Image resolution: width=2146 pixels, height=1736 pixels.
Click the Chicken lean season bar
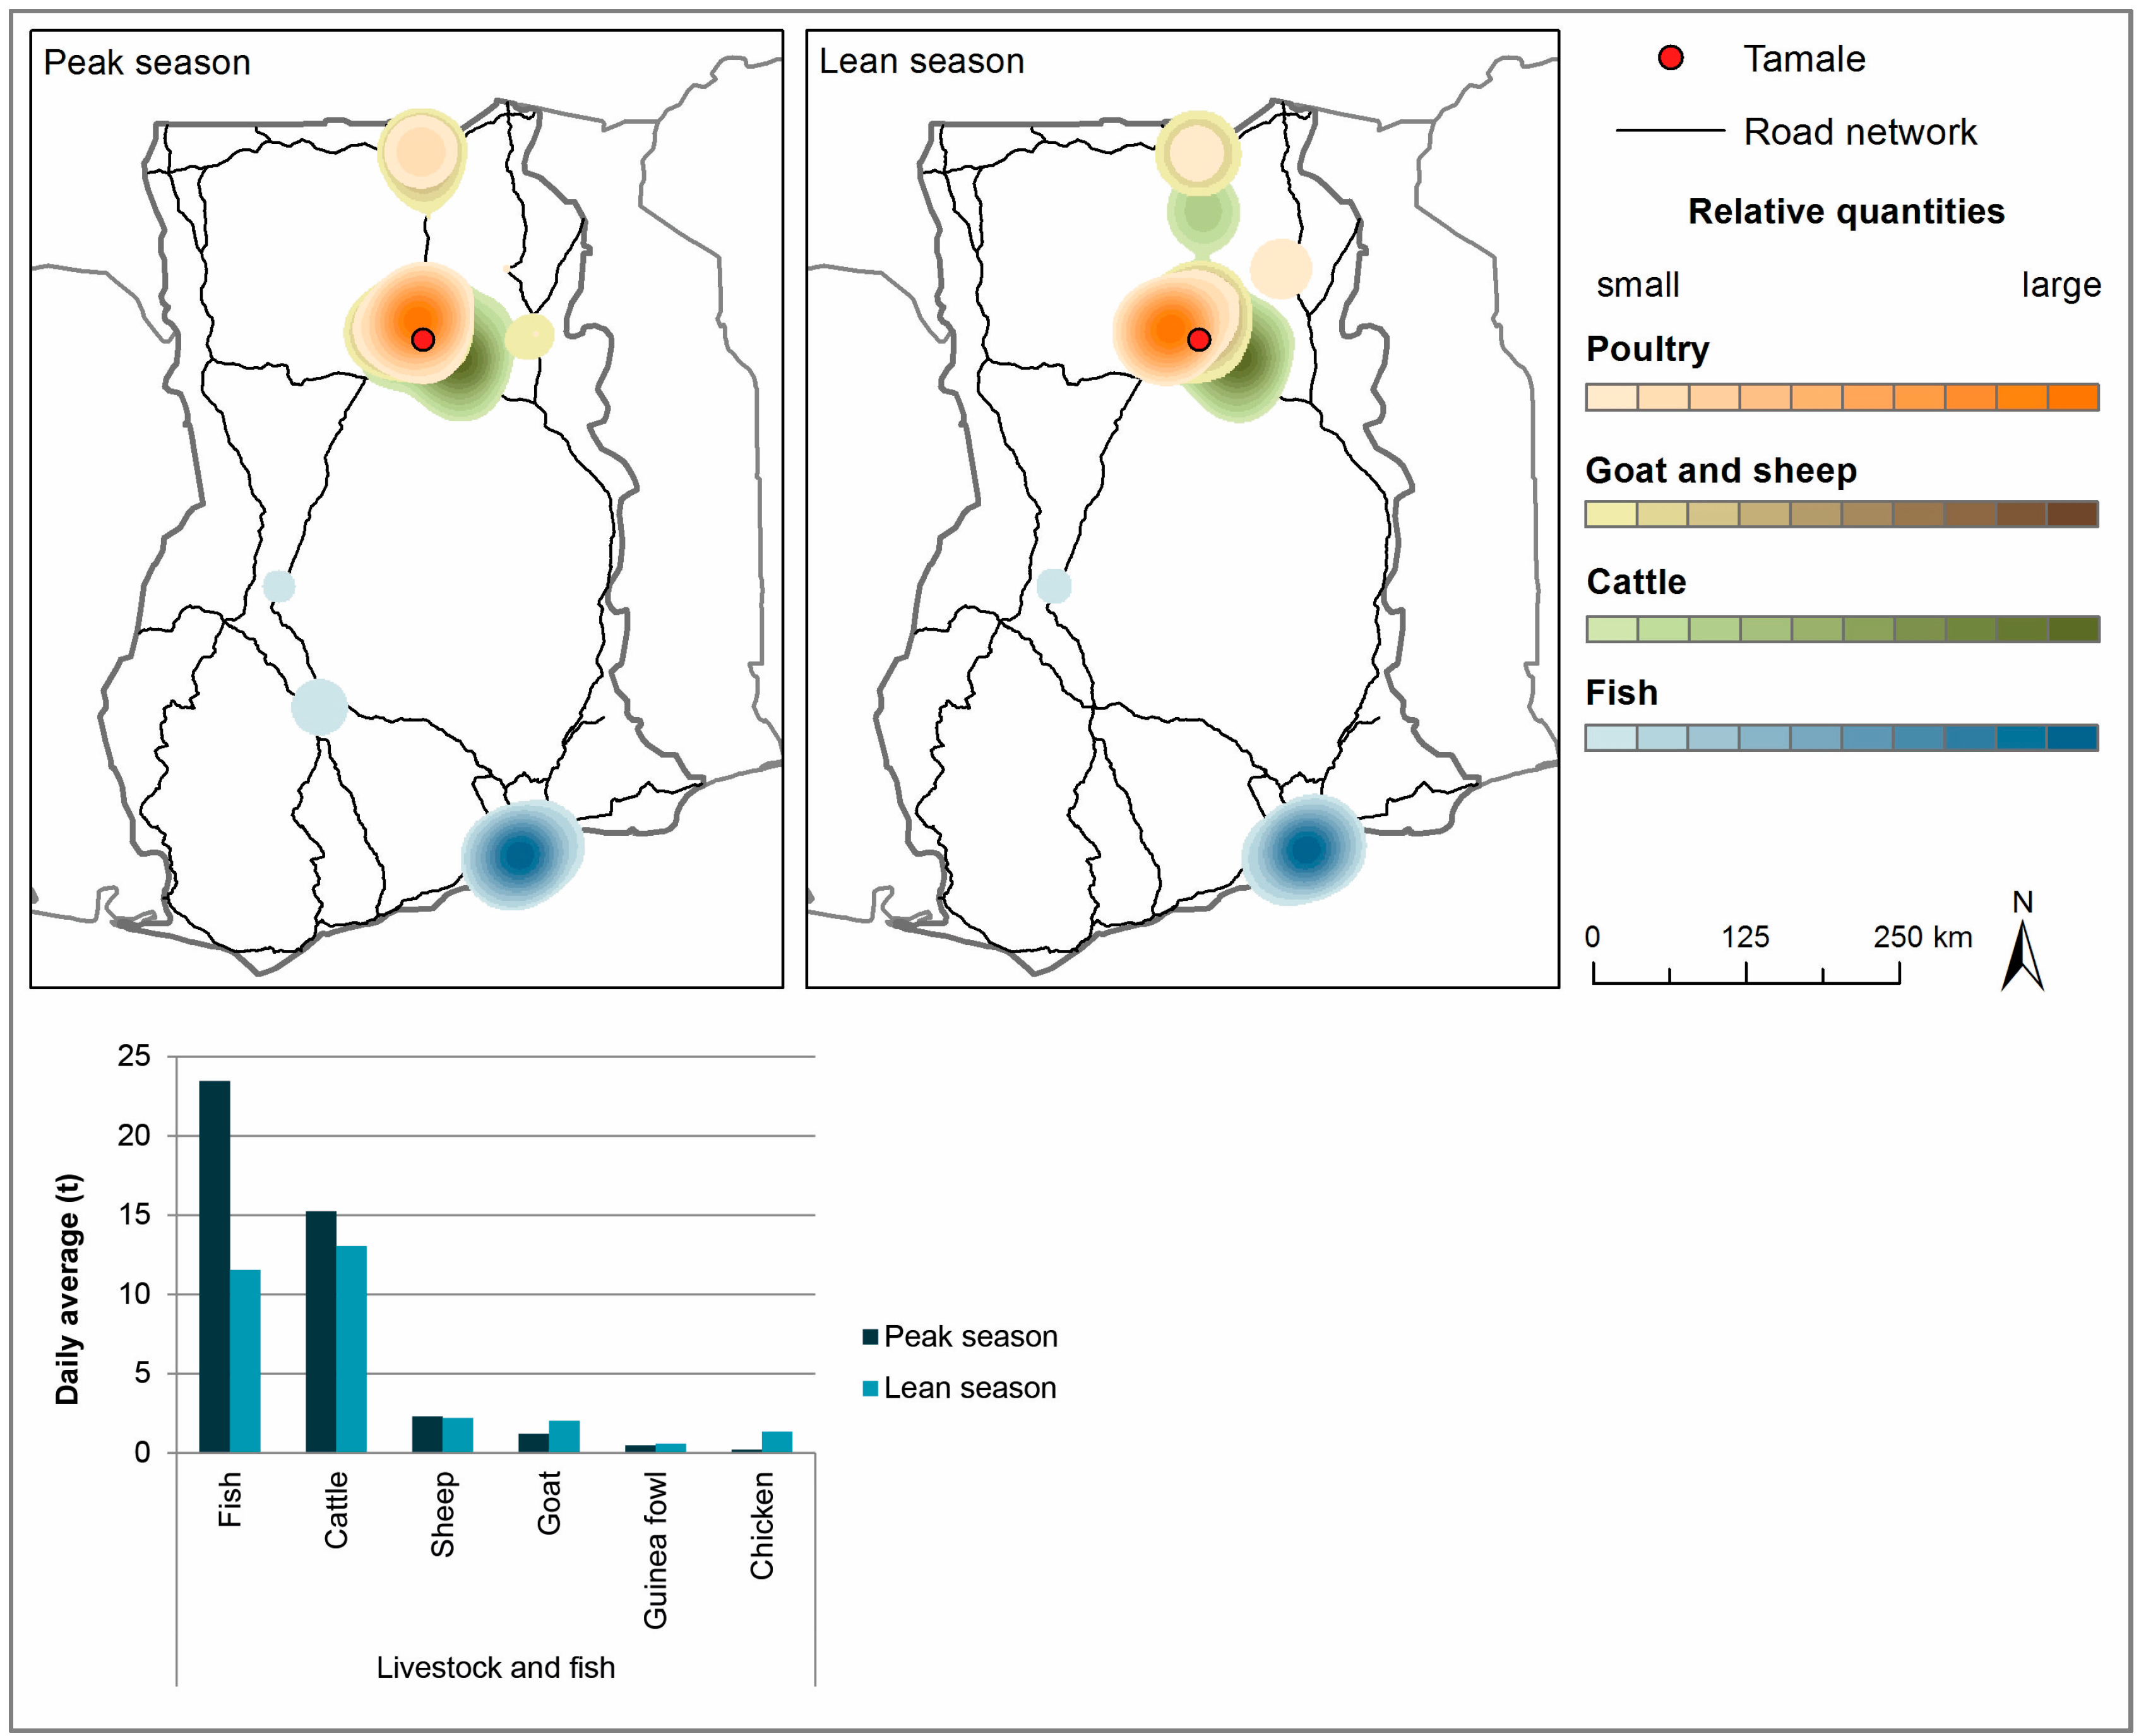click(777, 1441)
